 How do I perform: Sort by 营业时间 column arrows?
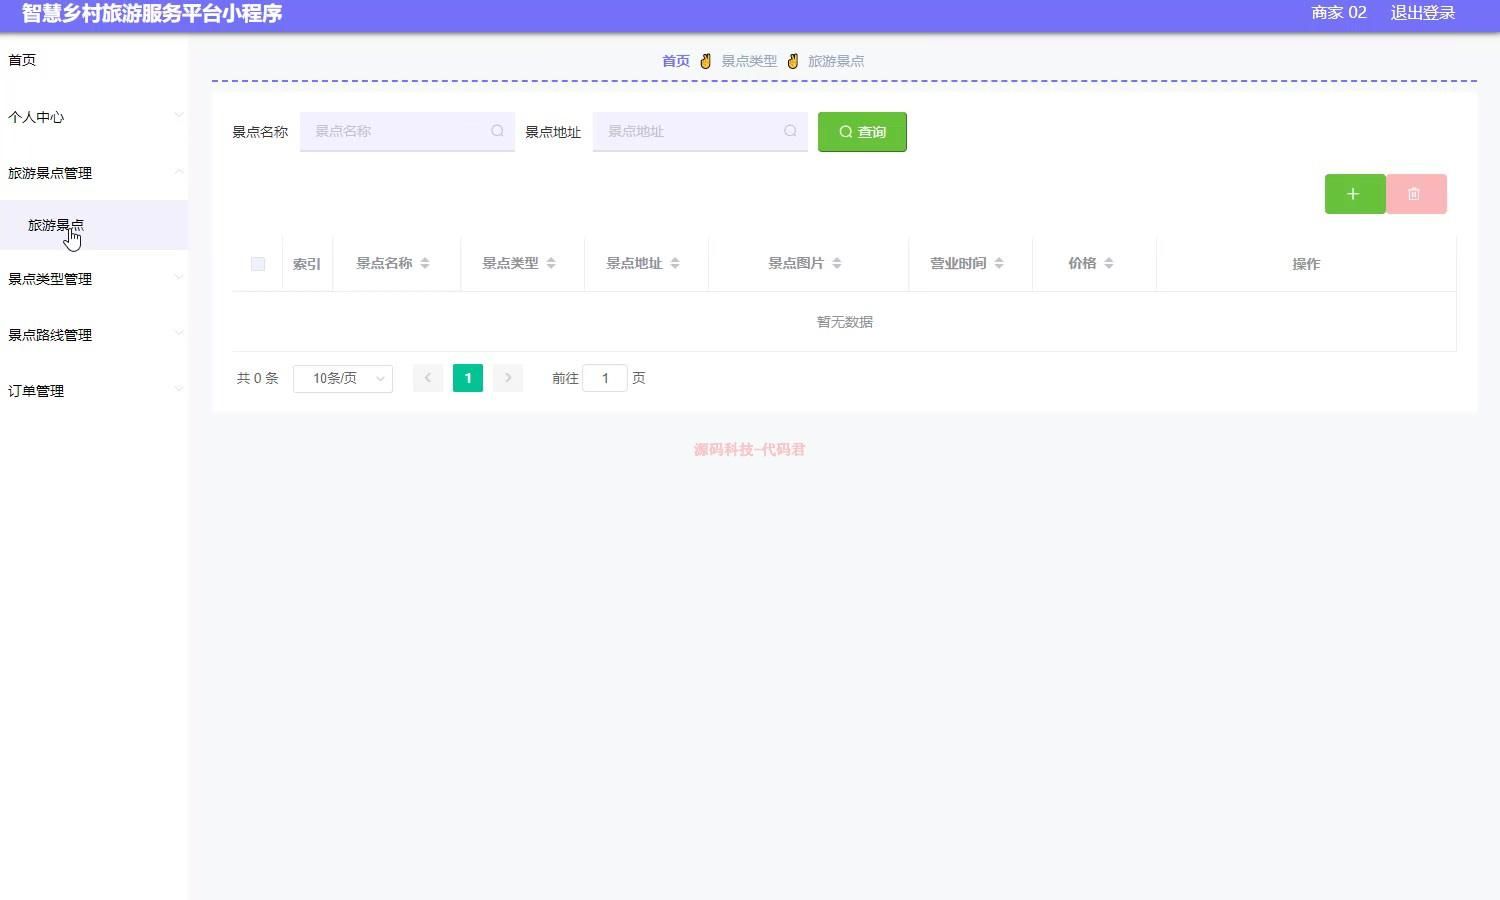click(999, 263)
